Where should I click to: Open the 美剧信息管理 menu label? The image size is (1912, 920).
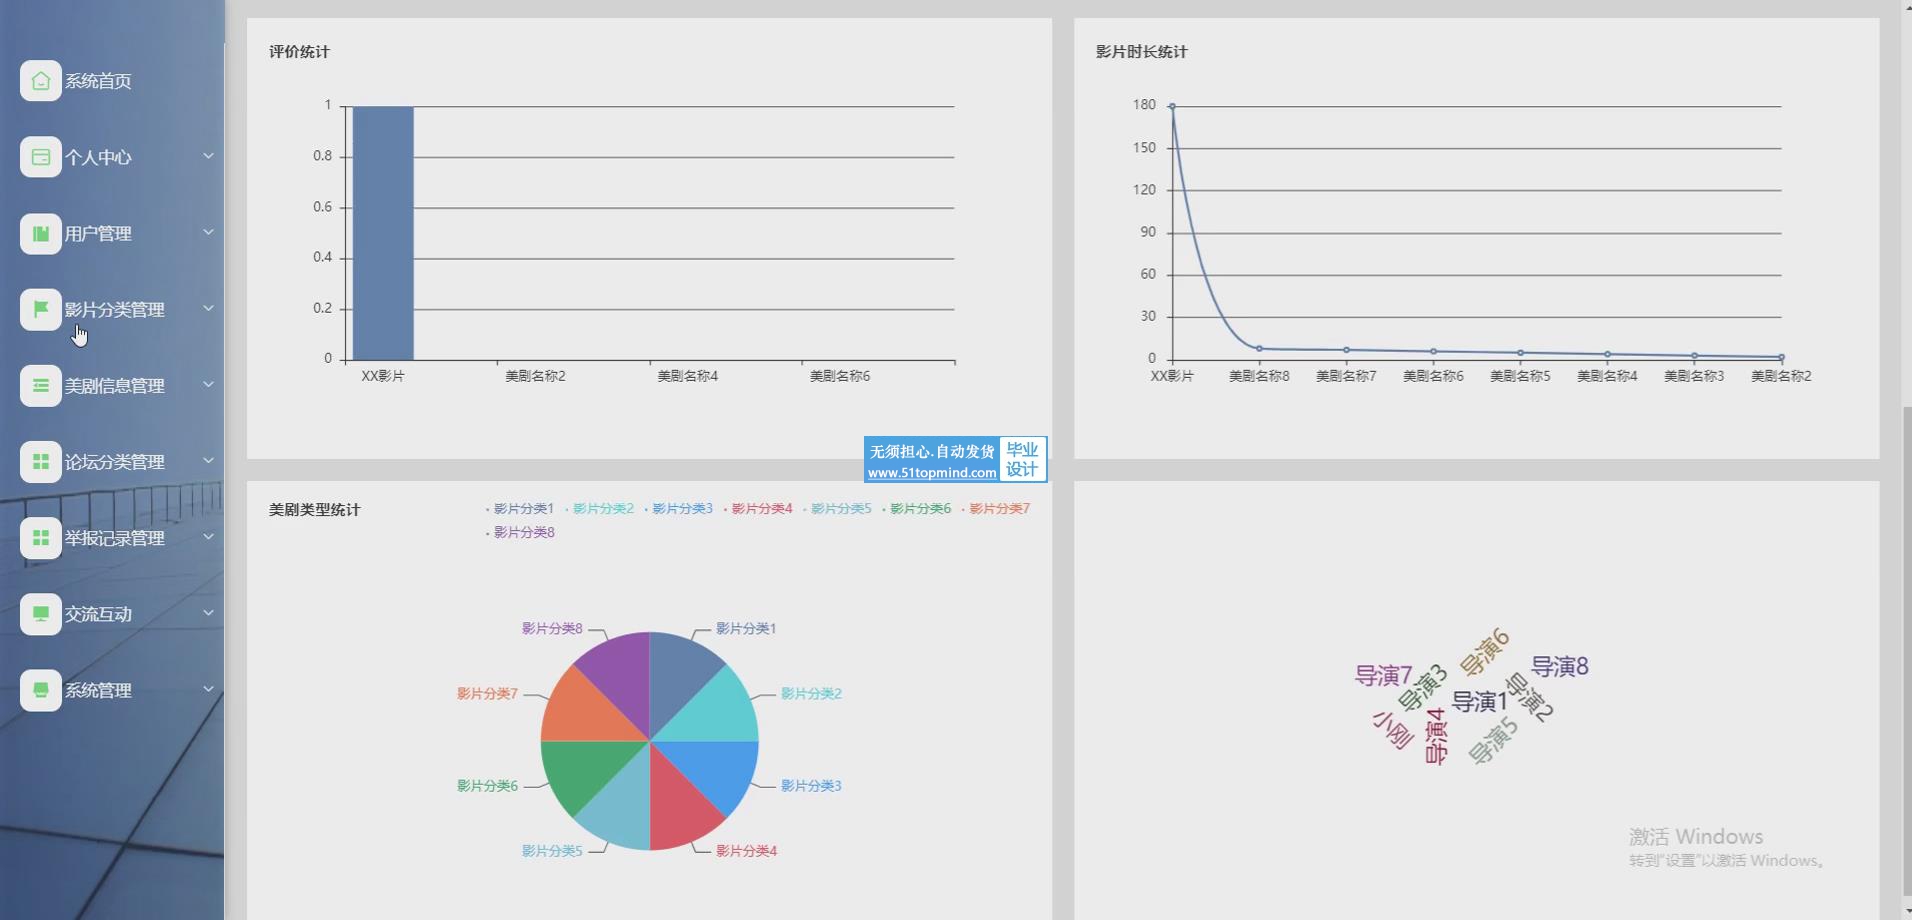pyautogui.click(x=114, y=386)
